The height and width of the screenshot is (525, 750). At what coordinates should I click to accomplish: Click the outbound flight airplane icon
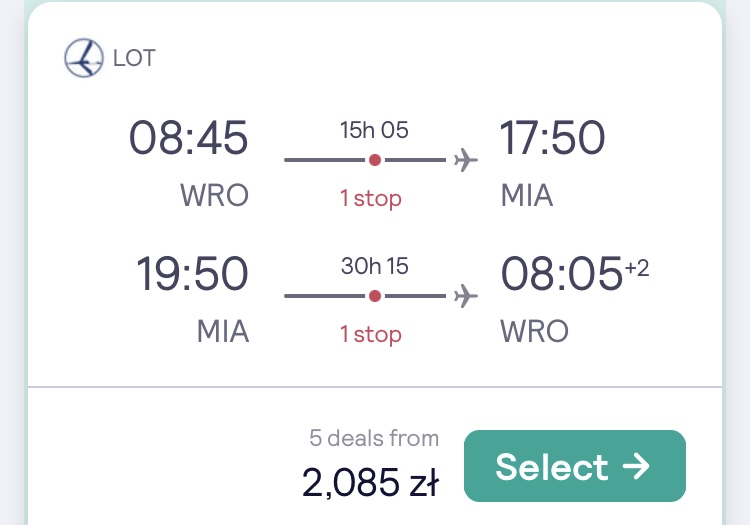pos(465,160)
